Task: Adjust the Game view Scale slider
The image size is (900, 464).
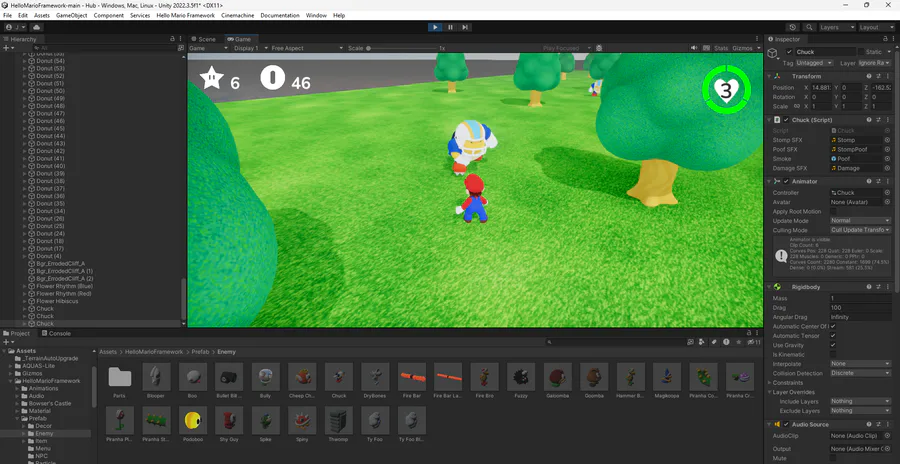Action: [x=402, y=48]
